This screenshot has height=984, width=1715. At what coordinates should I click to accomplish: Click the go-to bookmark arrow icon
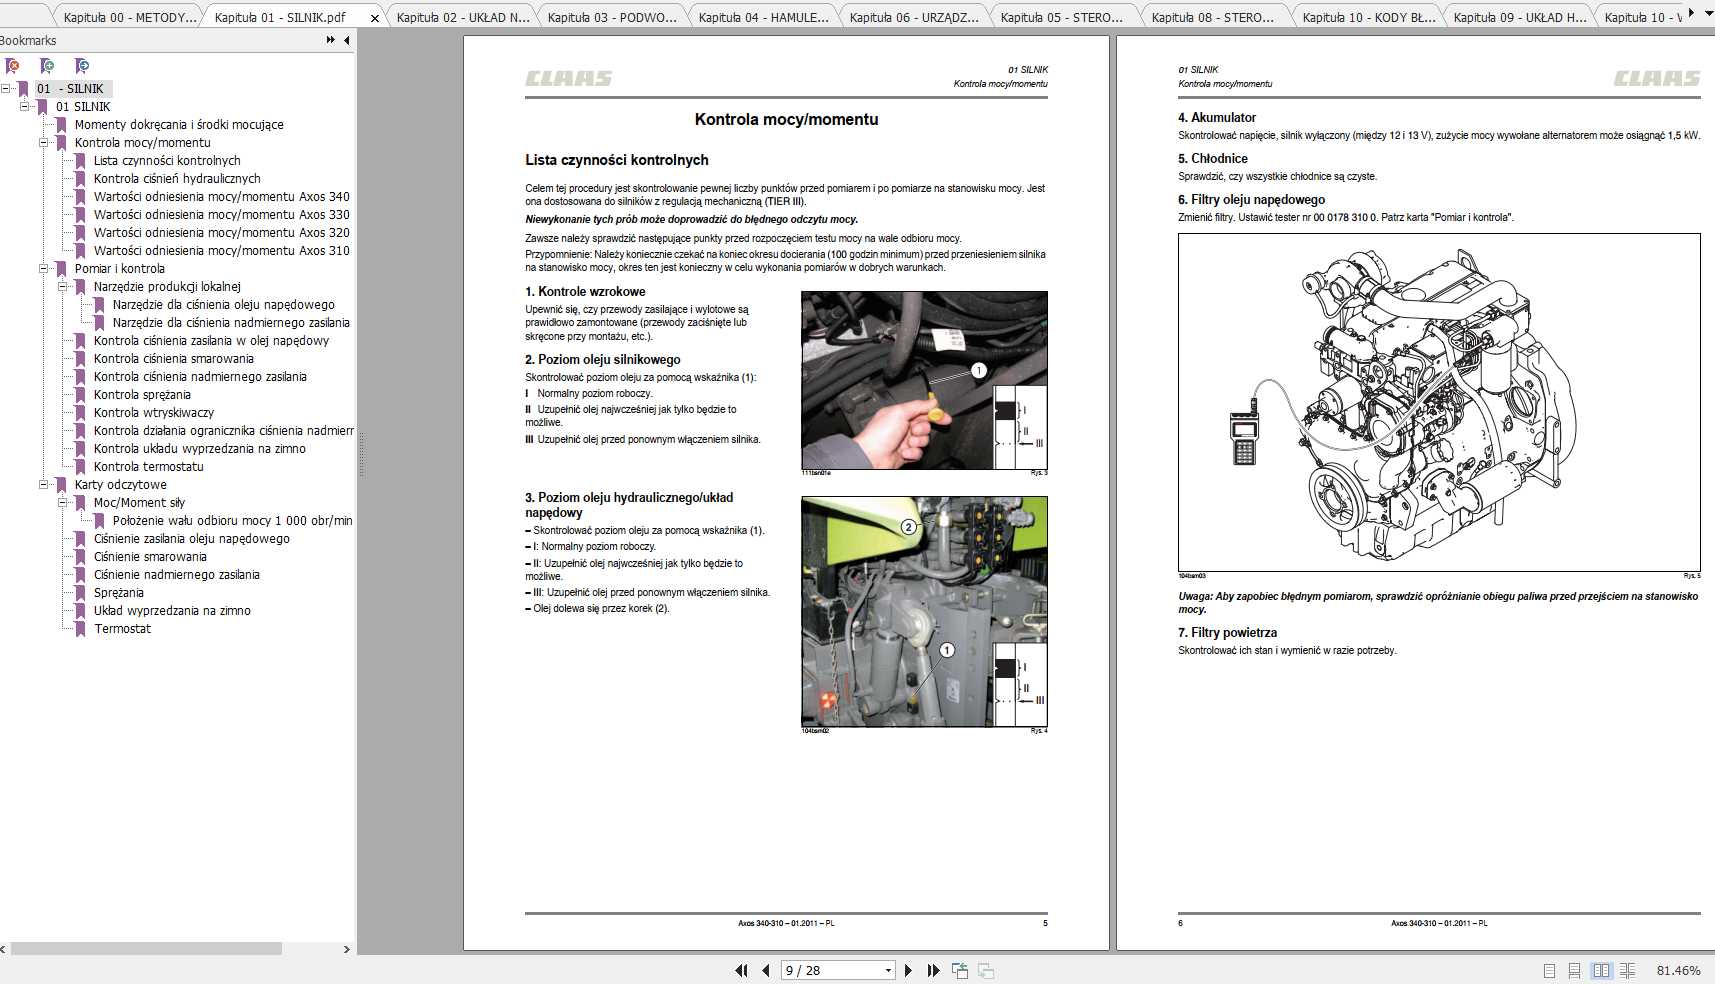click(82, 66)
